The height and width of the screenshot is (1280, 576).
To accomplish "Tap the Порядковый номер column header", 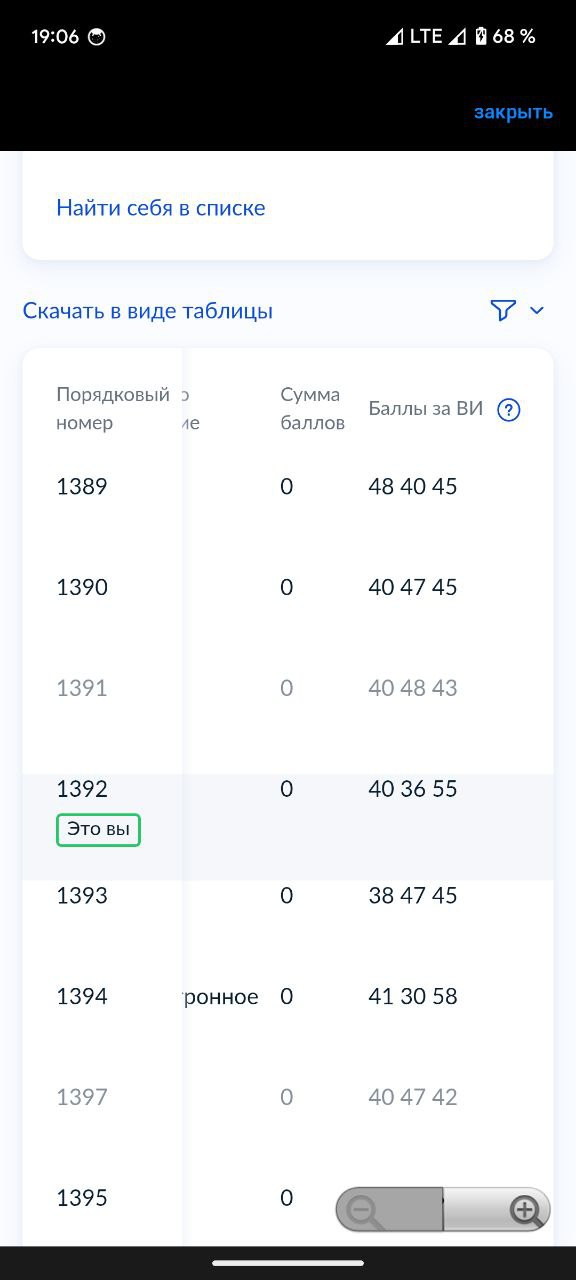I will 113,409.
